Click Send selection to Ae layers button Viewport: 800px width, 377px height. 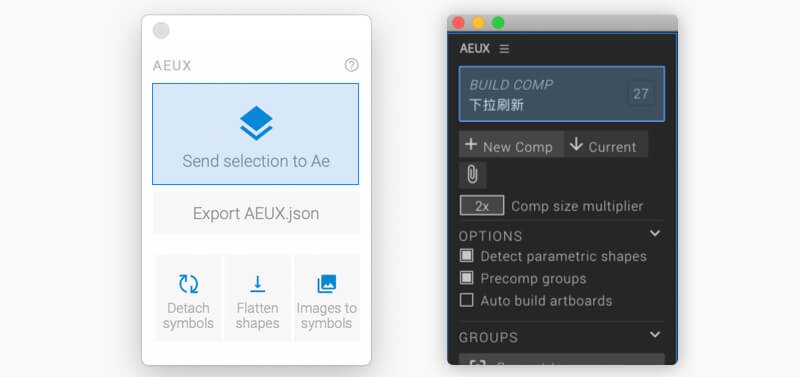pos(255,134)
